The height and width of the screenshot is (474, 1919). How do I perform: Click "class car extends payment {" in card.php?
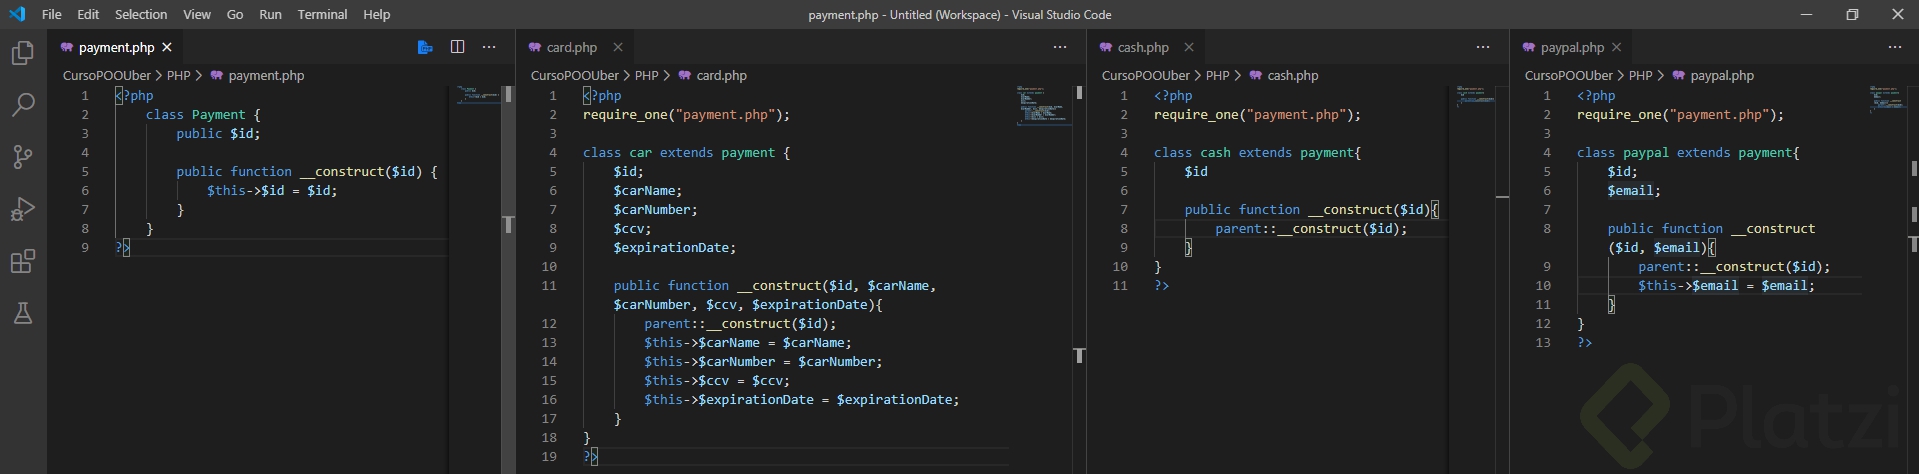[686, 153]
